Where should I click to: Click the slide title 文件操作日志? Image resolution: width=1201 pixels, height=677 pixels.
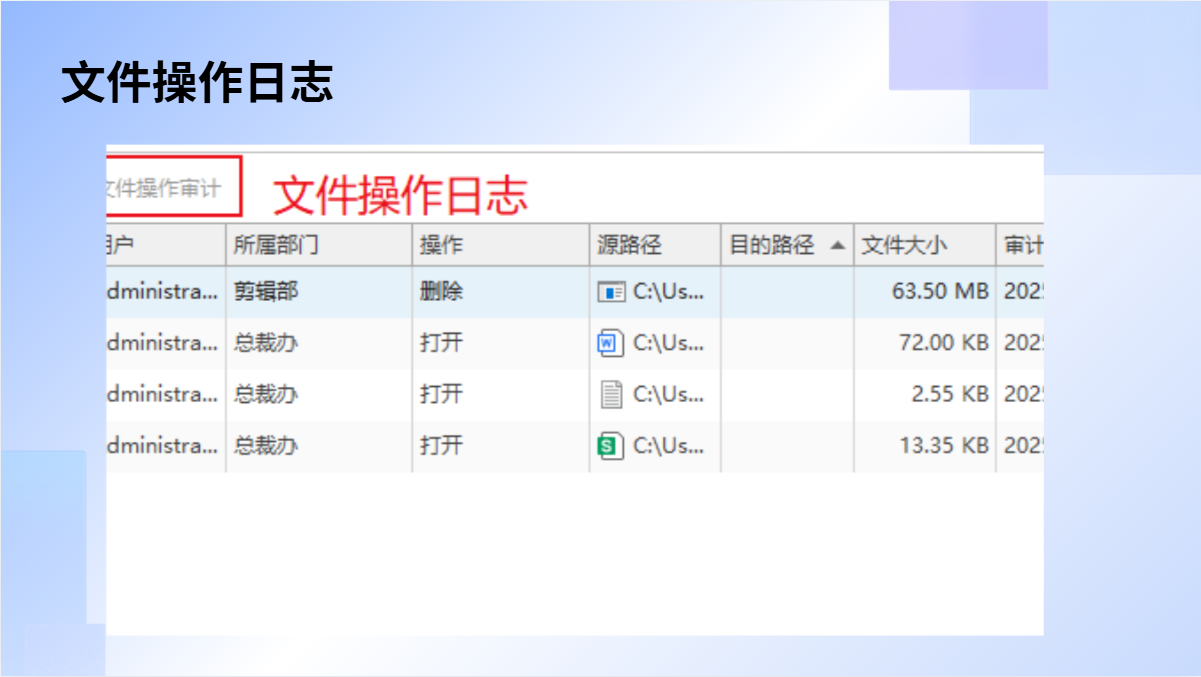click(x=197, y=82)
